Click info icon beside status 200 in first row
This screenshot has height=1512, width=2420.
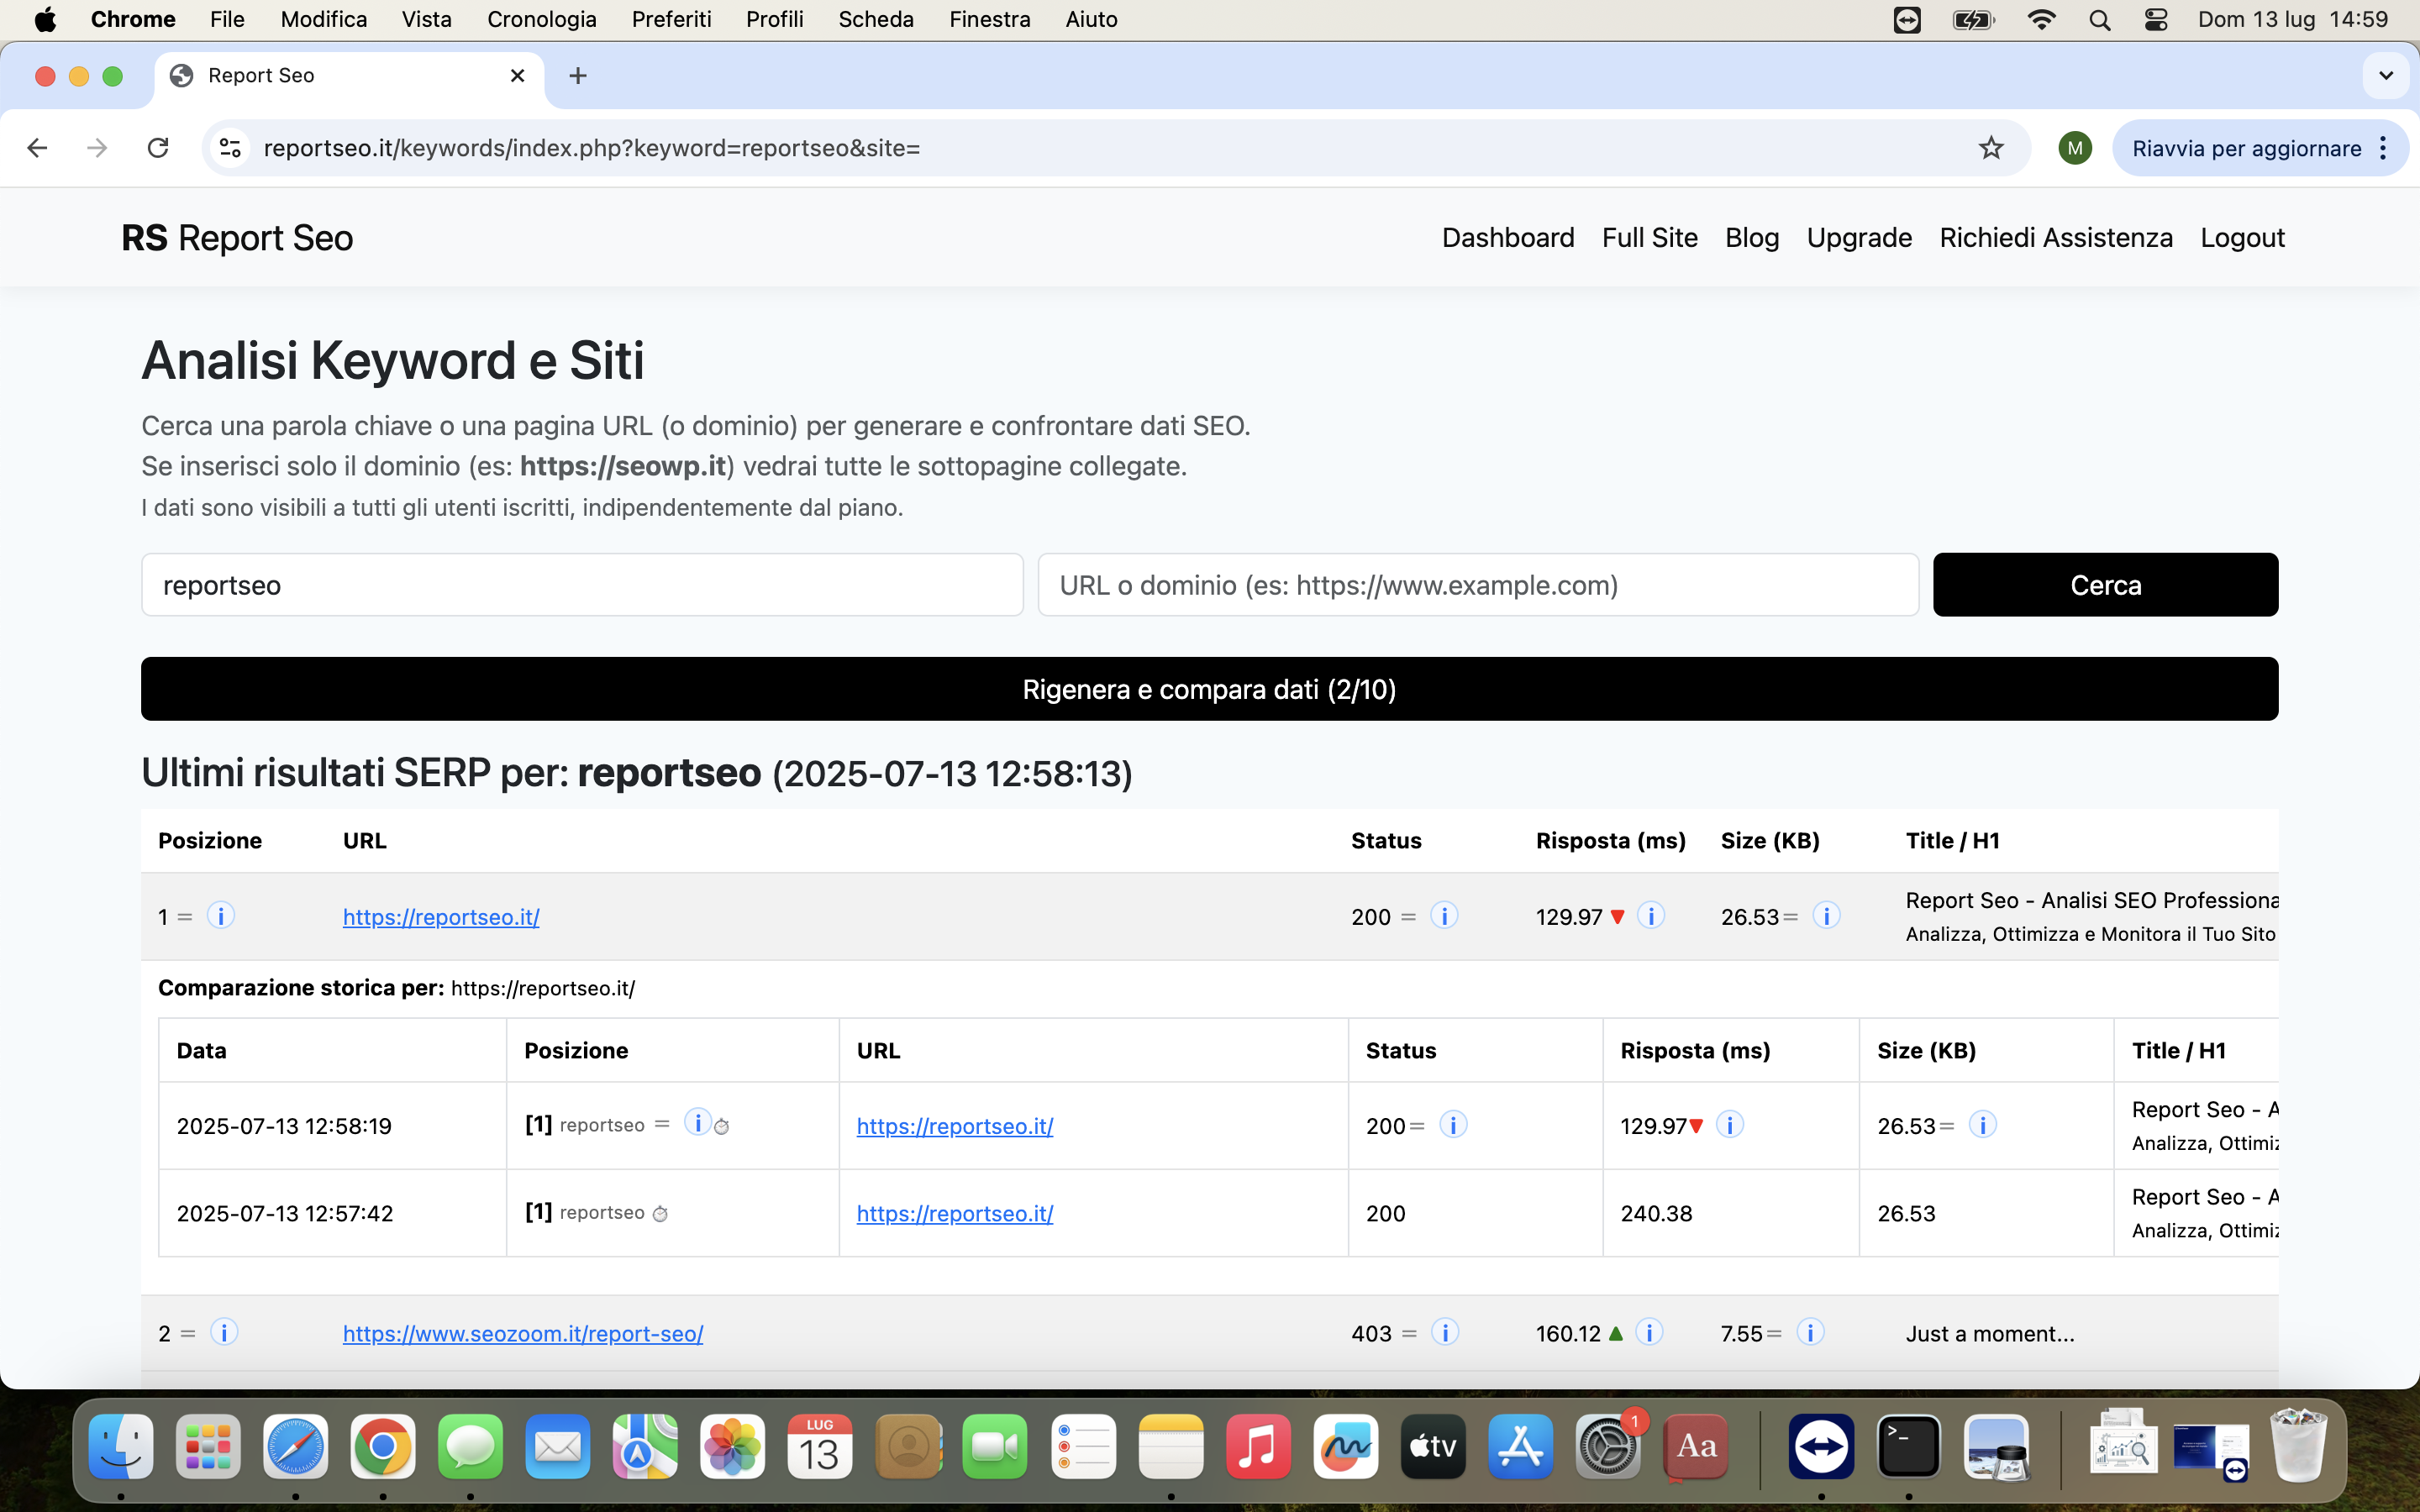(1444, 915)
